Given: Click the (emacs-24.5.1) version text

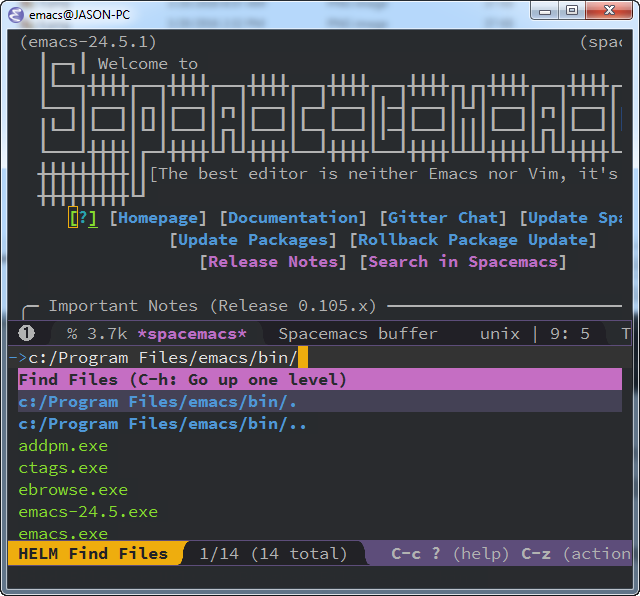Looking at the screenshot, I should 88,42.
